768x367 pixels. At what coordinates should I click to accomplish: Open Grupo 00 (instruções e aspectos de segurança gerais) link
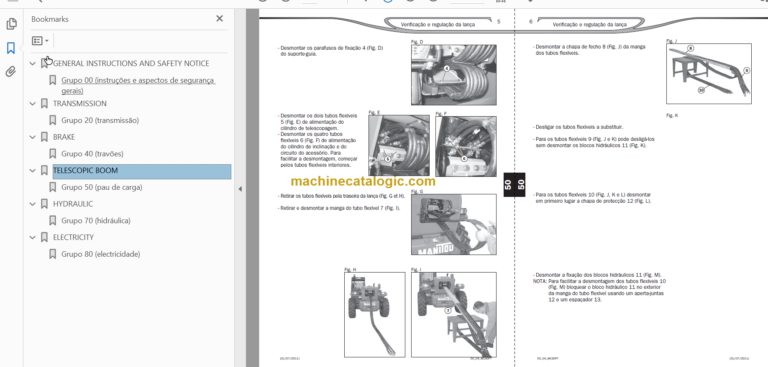tap(138, 85)
